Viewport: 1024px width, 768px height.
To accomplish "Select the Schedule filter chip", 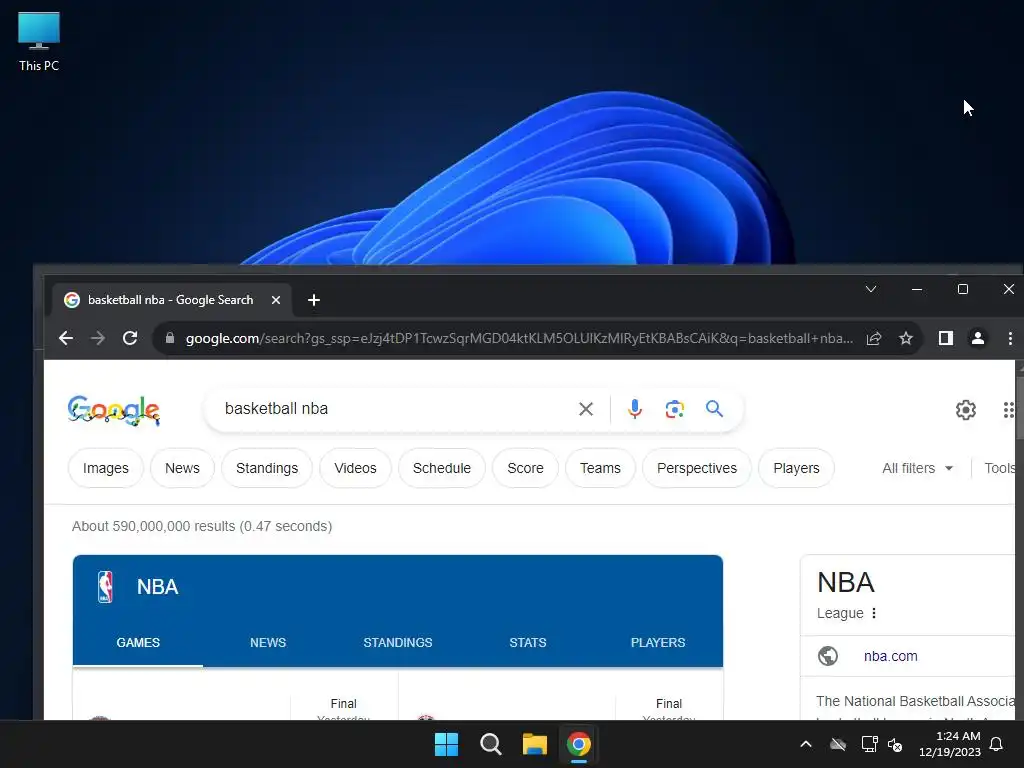I will click(441, 468).
